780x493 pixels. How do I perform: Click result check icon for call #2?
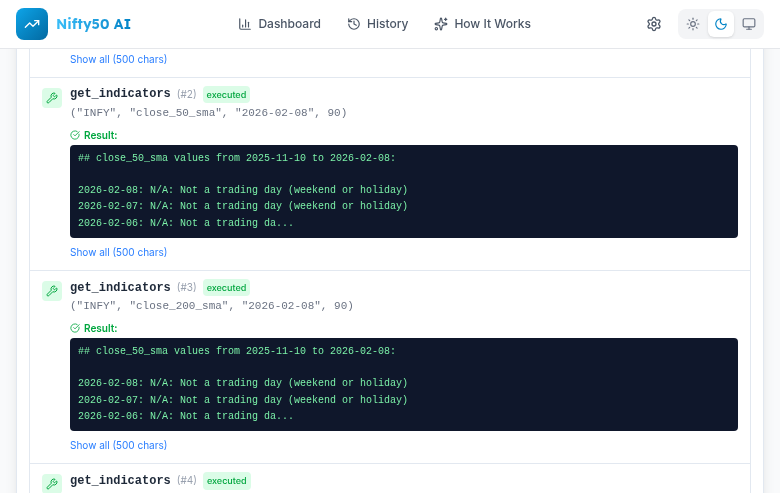click(x=75, y=135)
